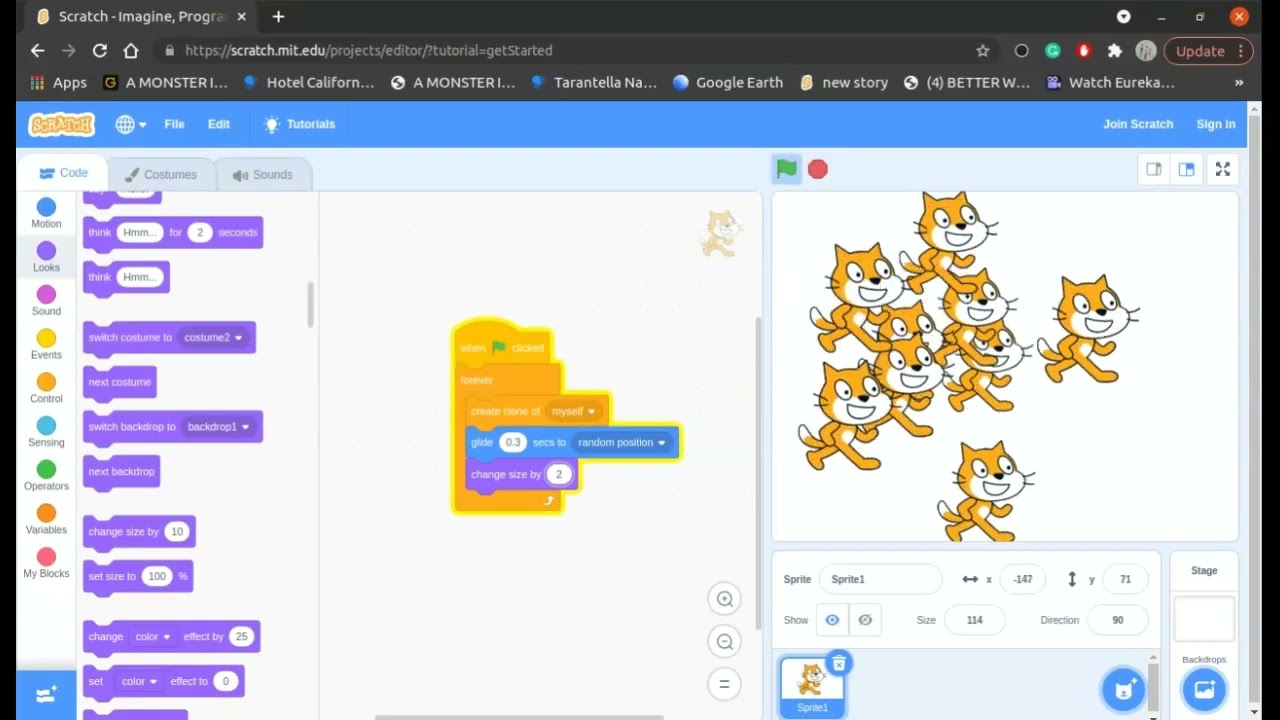Open the Choose a Sprite button

[x=1124, y=689]
